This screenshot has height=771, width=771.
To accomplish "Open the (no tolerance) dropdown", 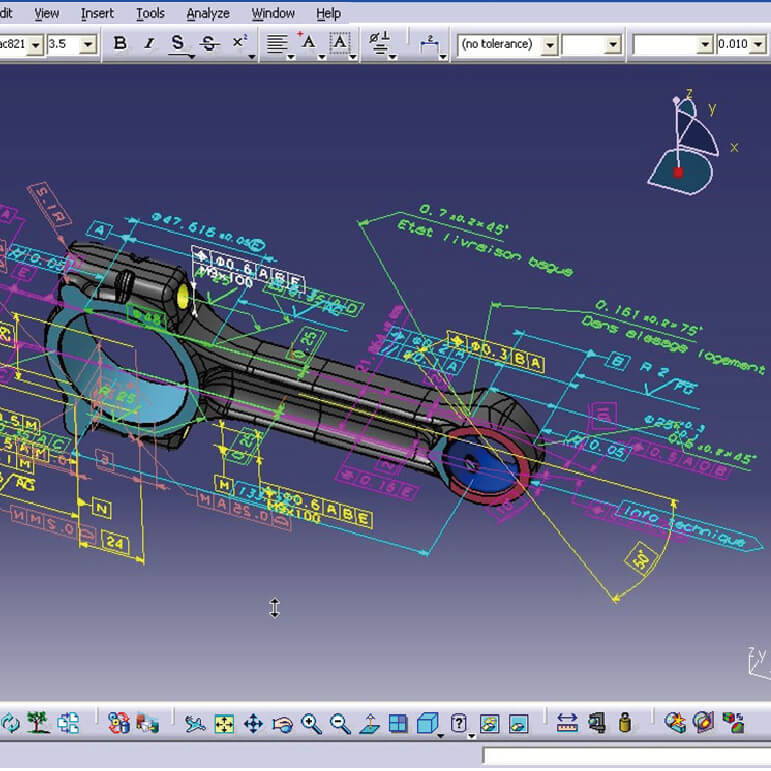I will (x=550, y=45).
